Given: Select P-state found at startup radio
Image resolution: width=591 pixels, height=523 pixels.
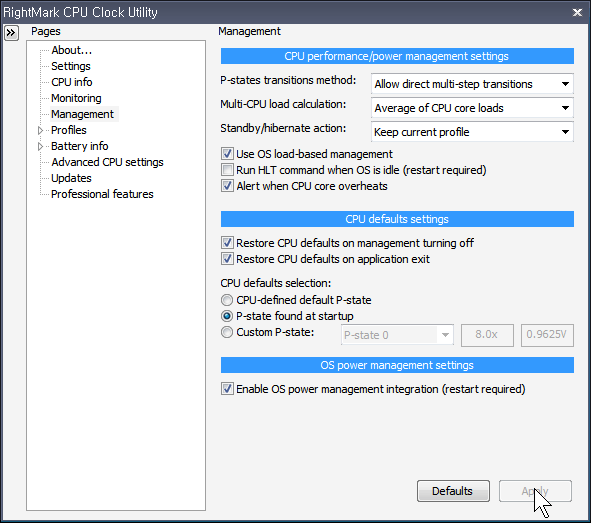Looking at the screenshot, I should [x=227, y=316].
